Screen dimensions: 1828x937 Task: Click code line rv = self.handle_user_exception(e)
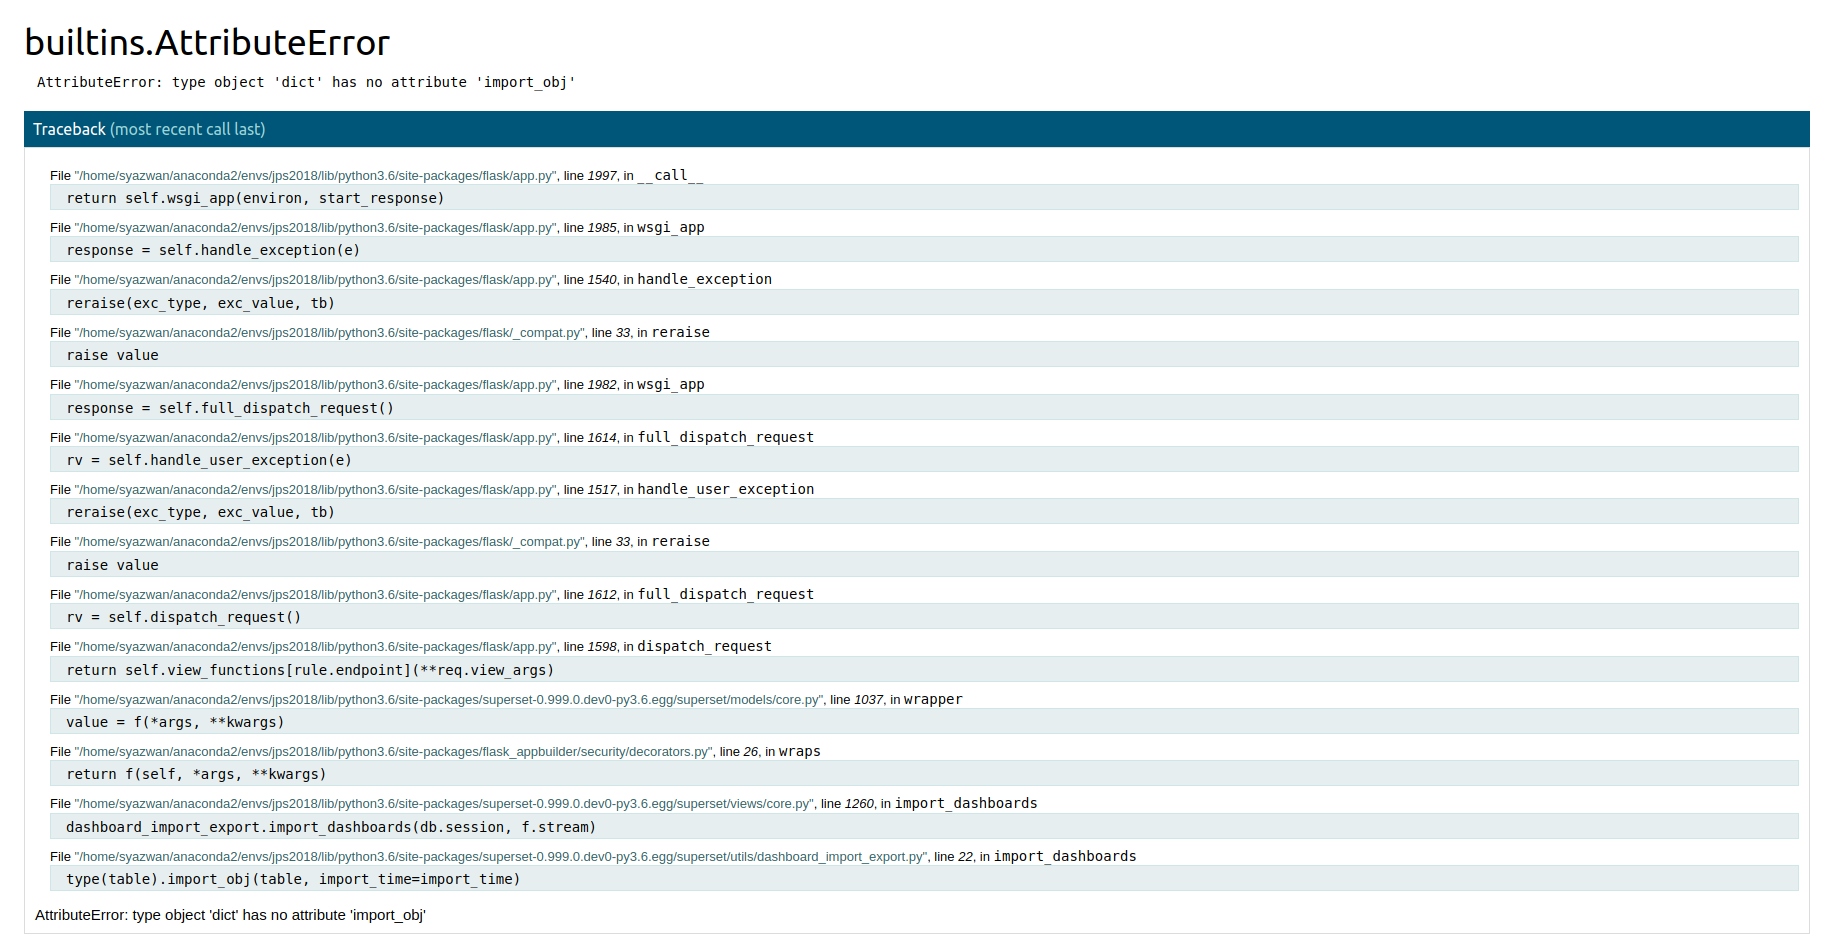coord(924,460)
